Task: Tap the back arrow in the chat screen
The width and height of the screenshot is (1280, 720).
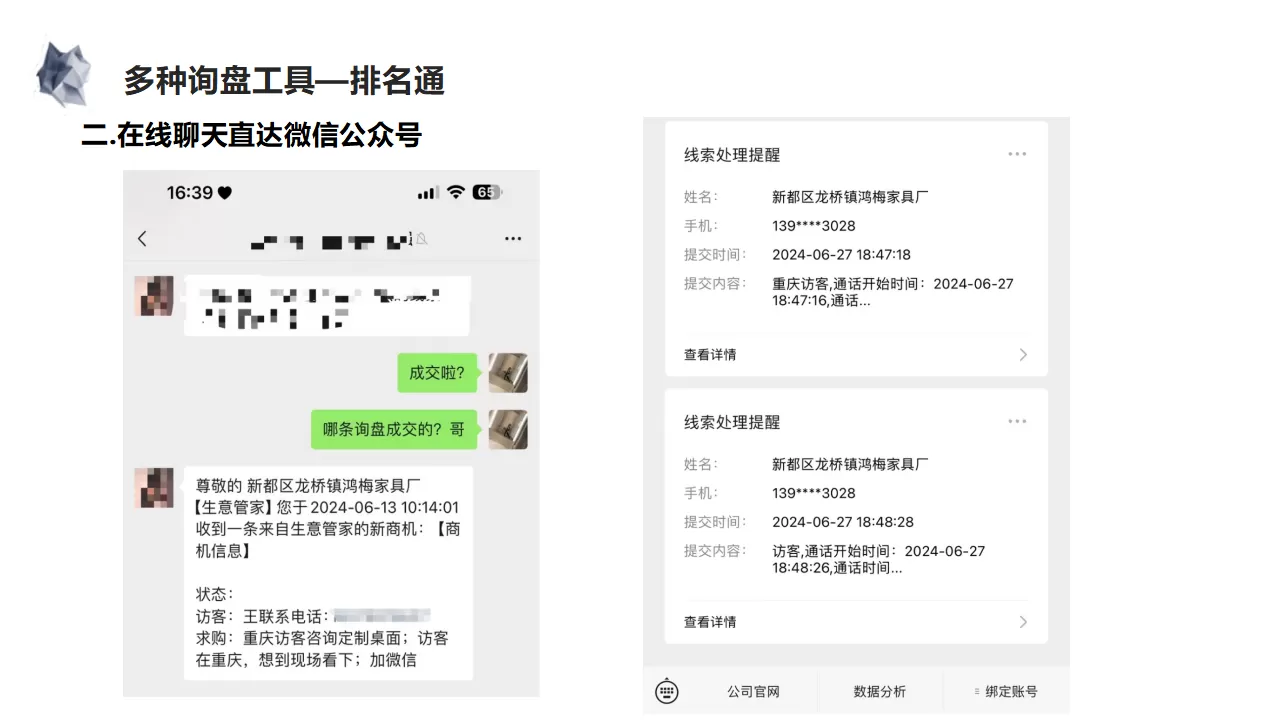Action: [x=142, y=239]
